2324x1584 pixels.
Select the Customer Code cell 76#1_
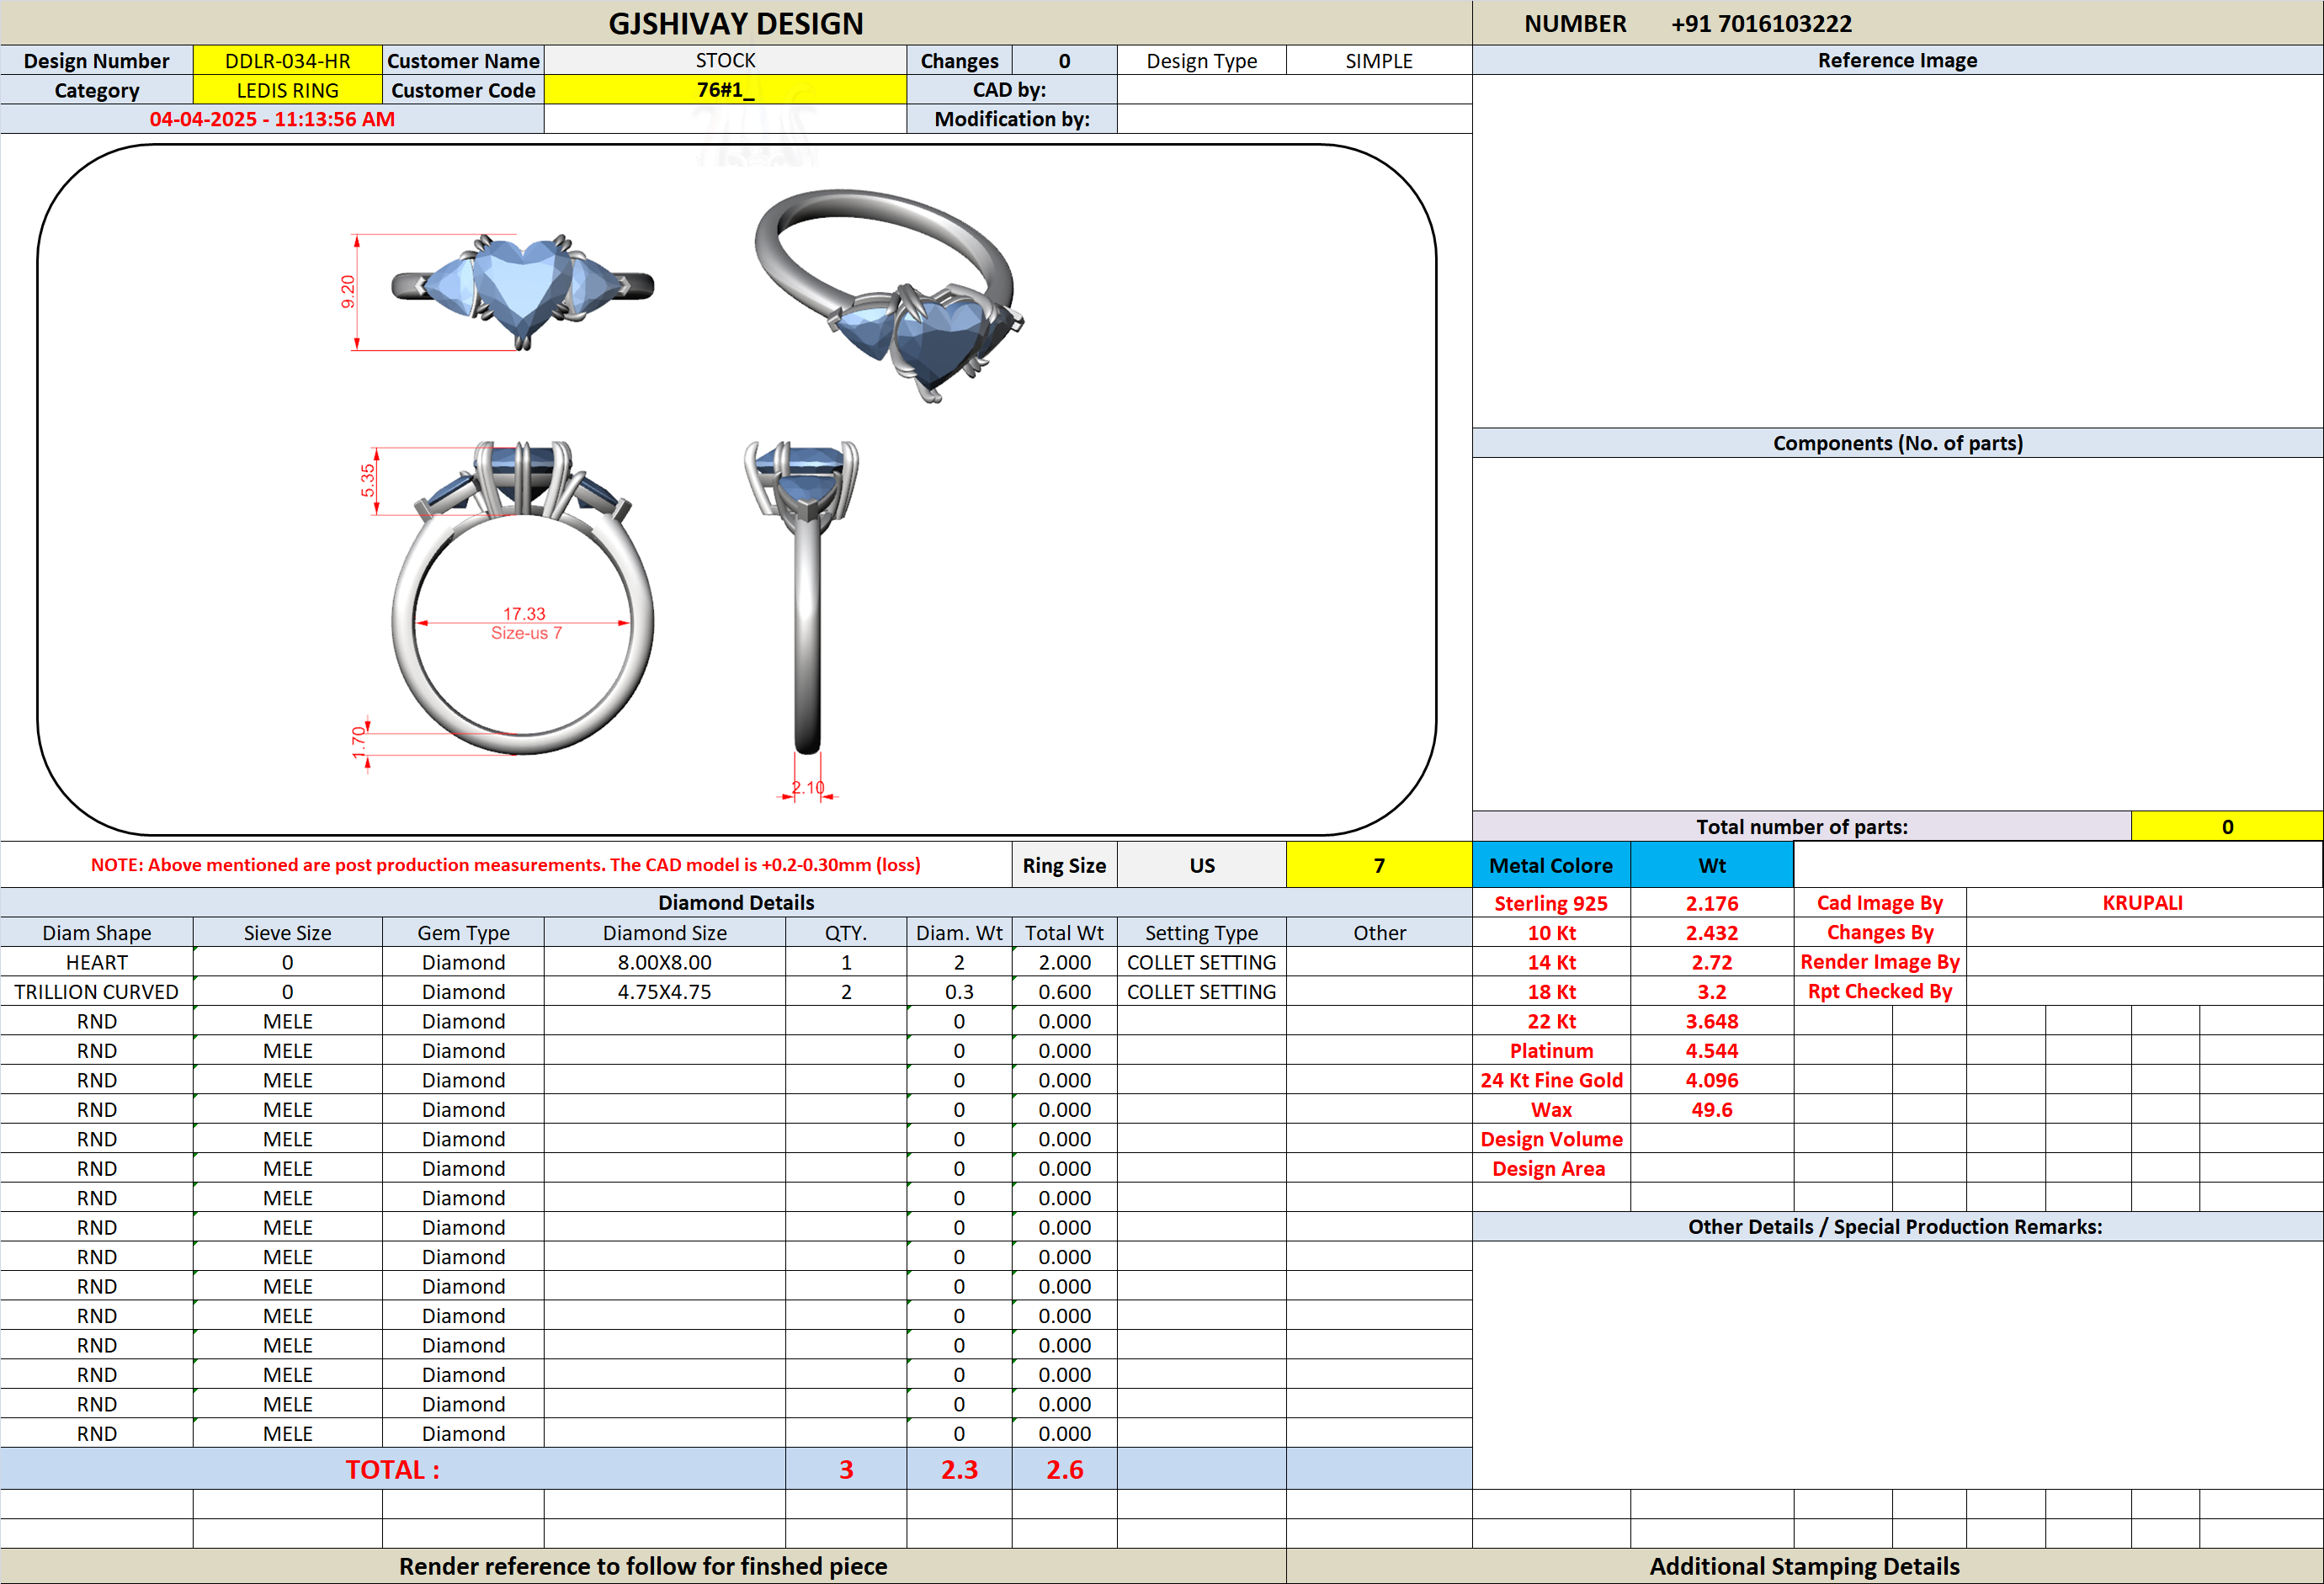click(x=725, y=90)
